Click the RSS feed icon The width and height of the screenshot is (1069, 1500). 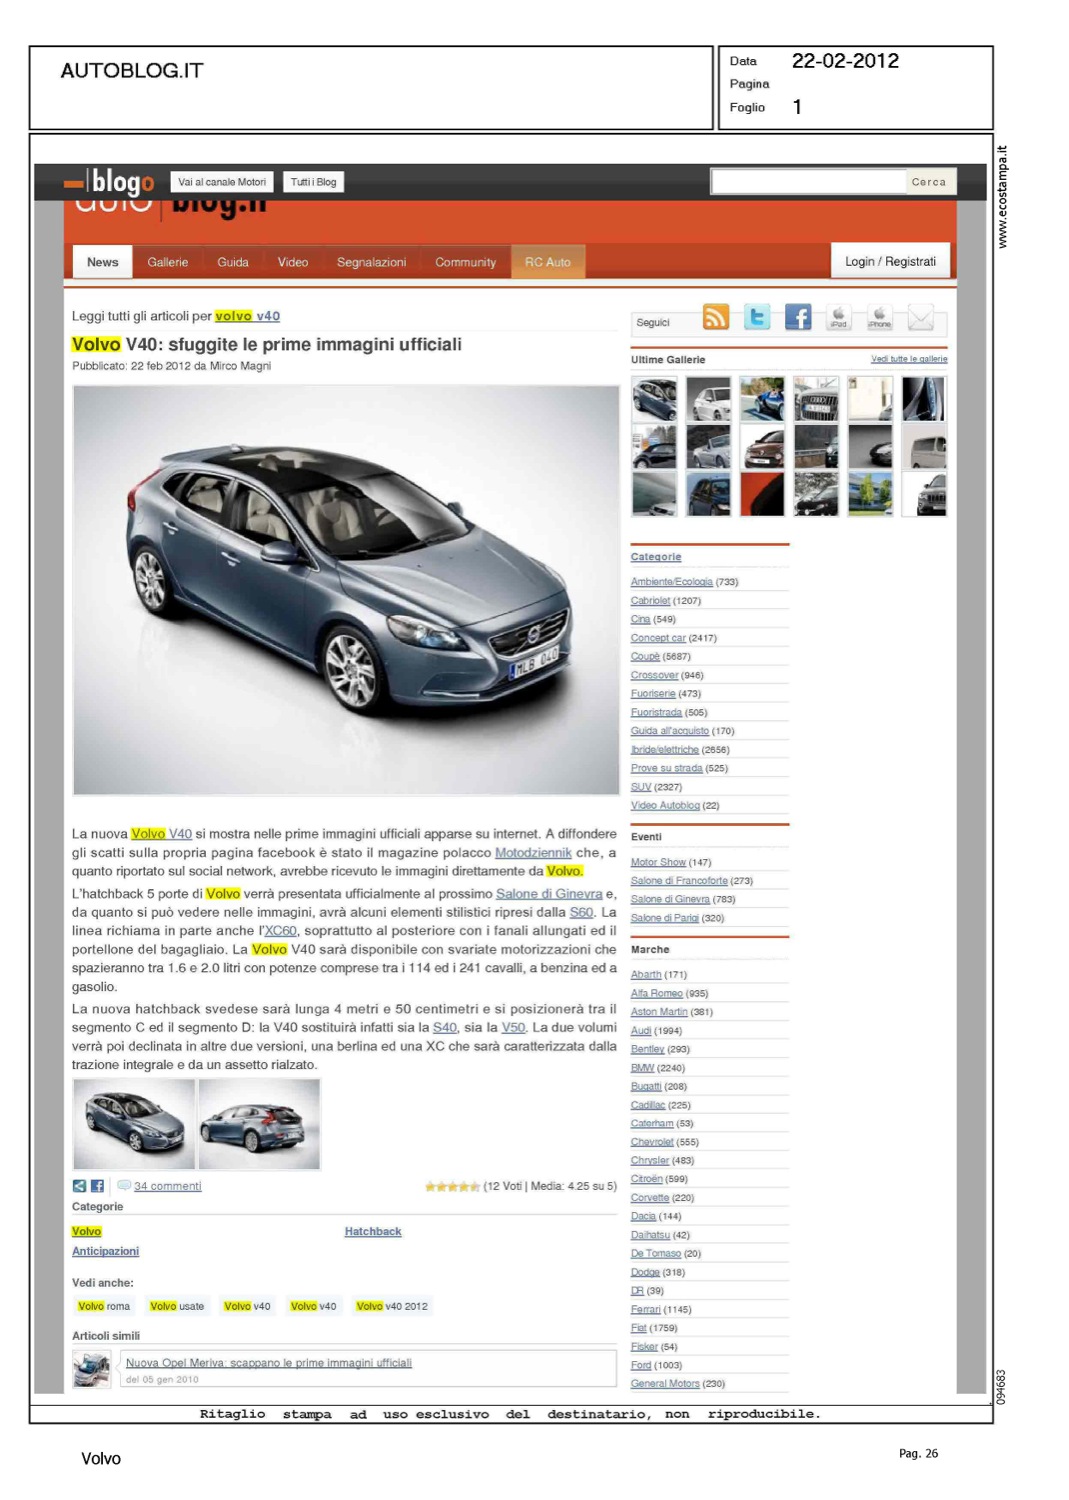coord(715,318)
